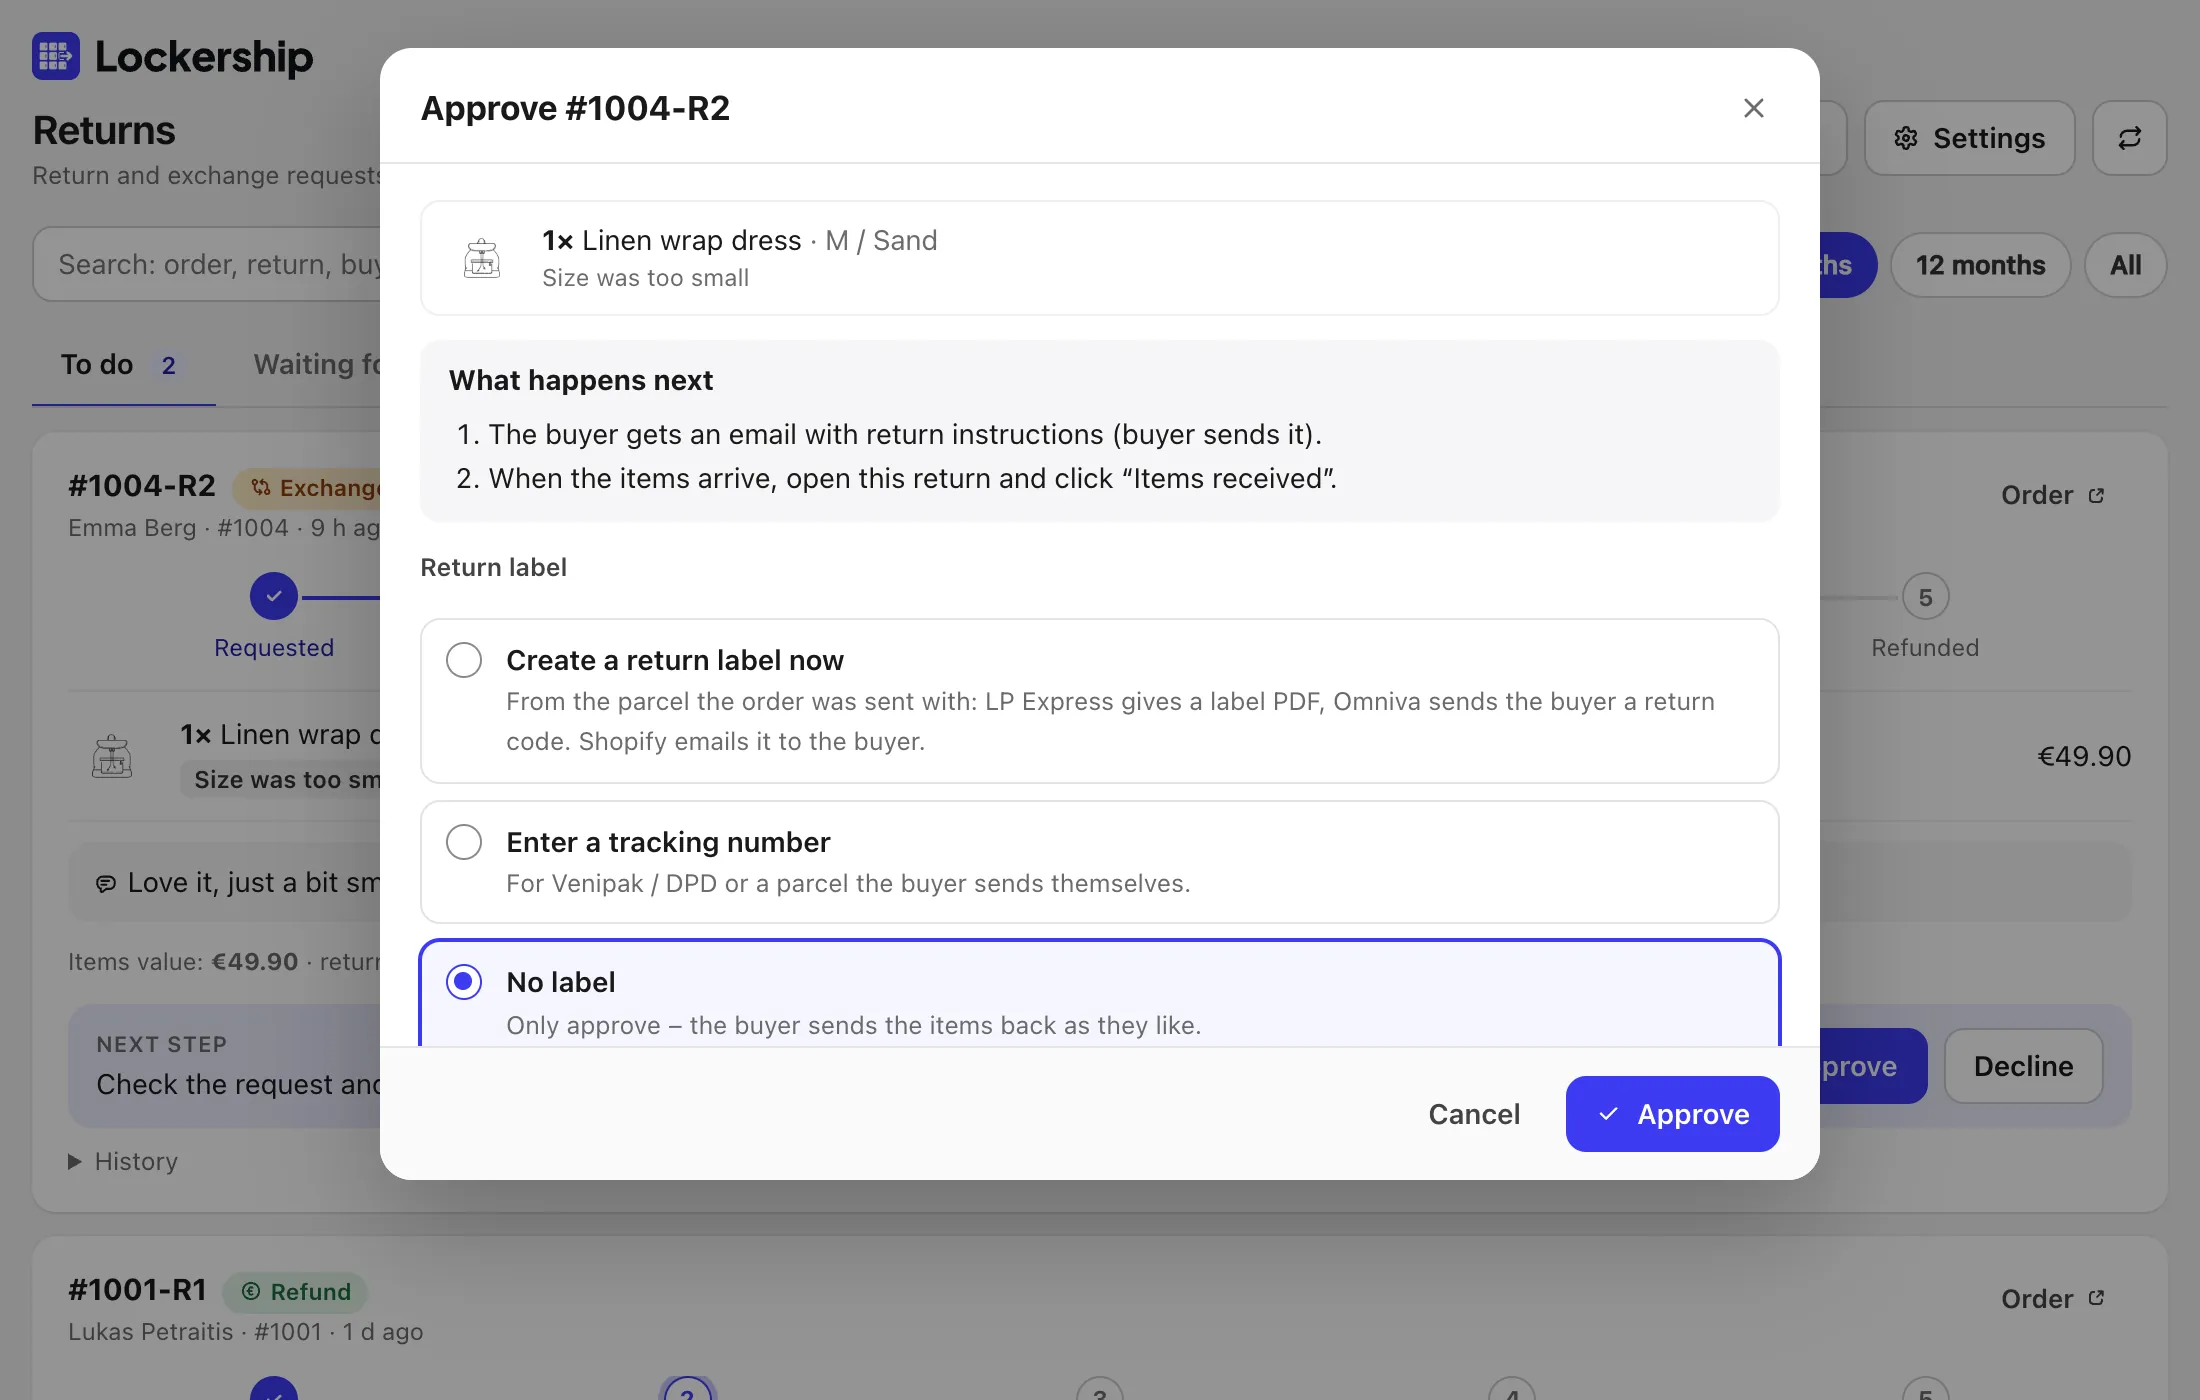
Task: Click the Lockership logo icon
Action: (x=56, y=56)
